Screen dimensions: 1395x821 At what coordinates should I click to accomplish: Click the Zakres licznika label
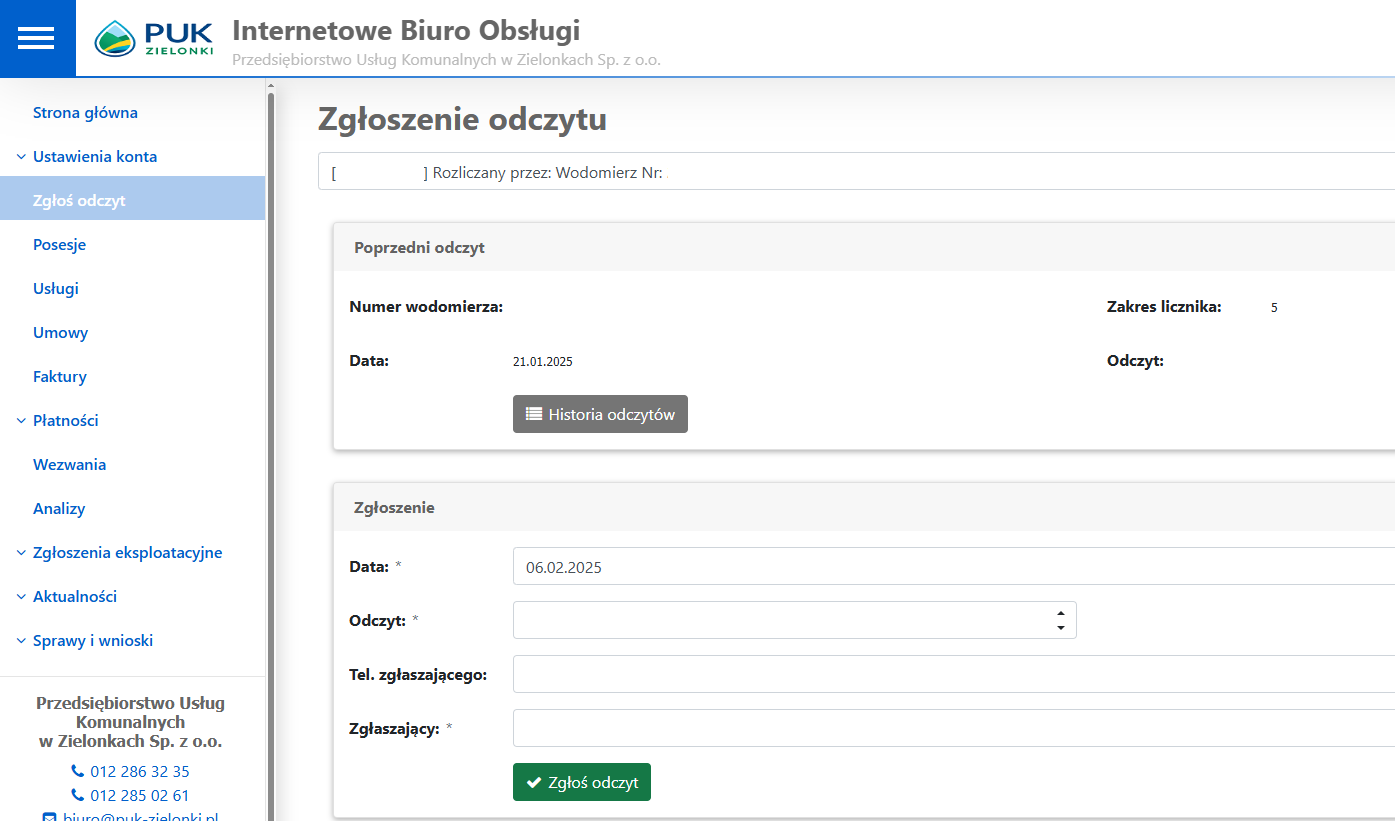click(x=1164, y=306)
